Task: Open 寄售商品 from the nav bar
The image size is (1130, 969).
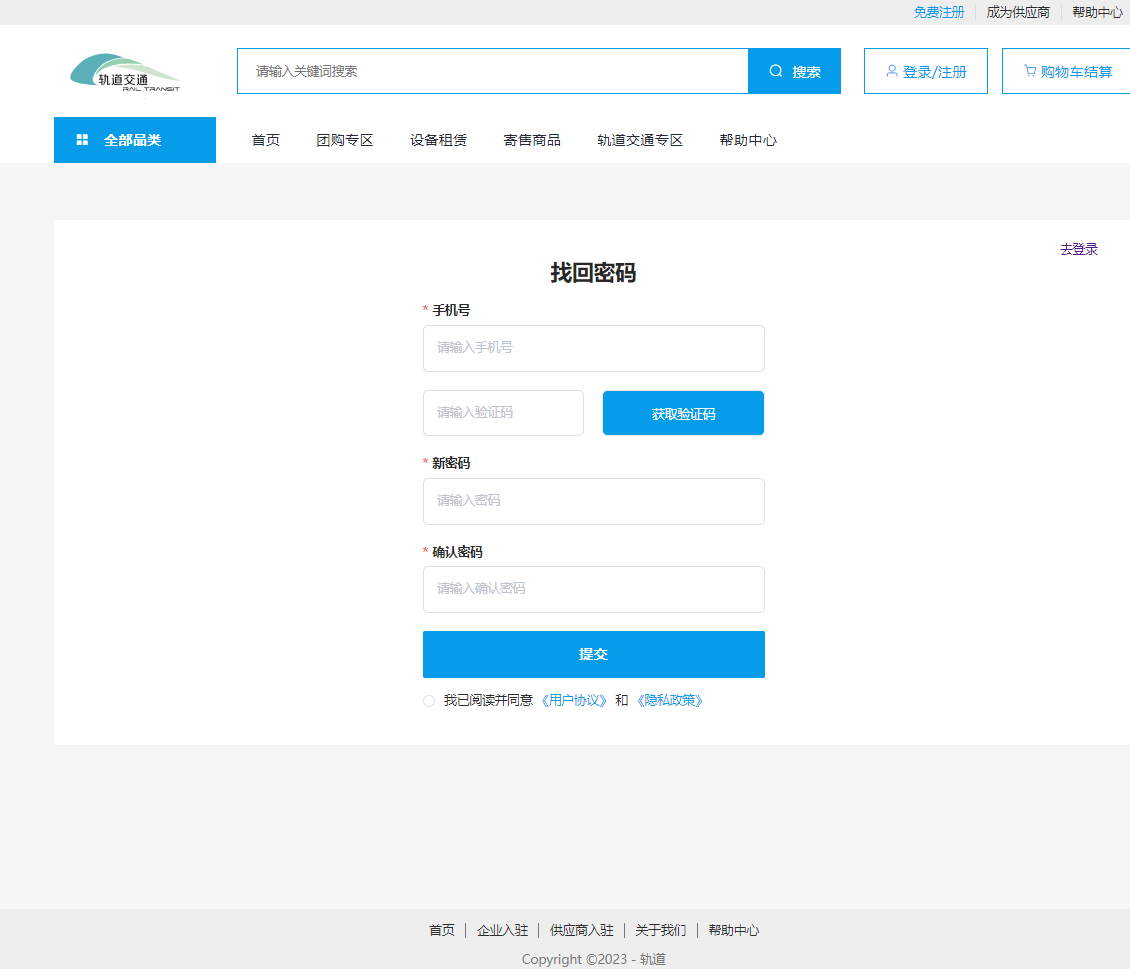Action: (x=531, y=140)
